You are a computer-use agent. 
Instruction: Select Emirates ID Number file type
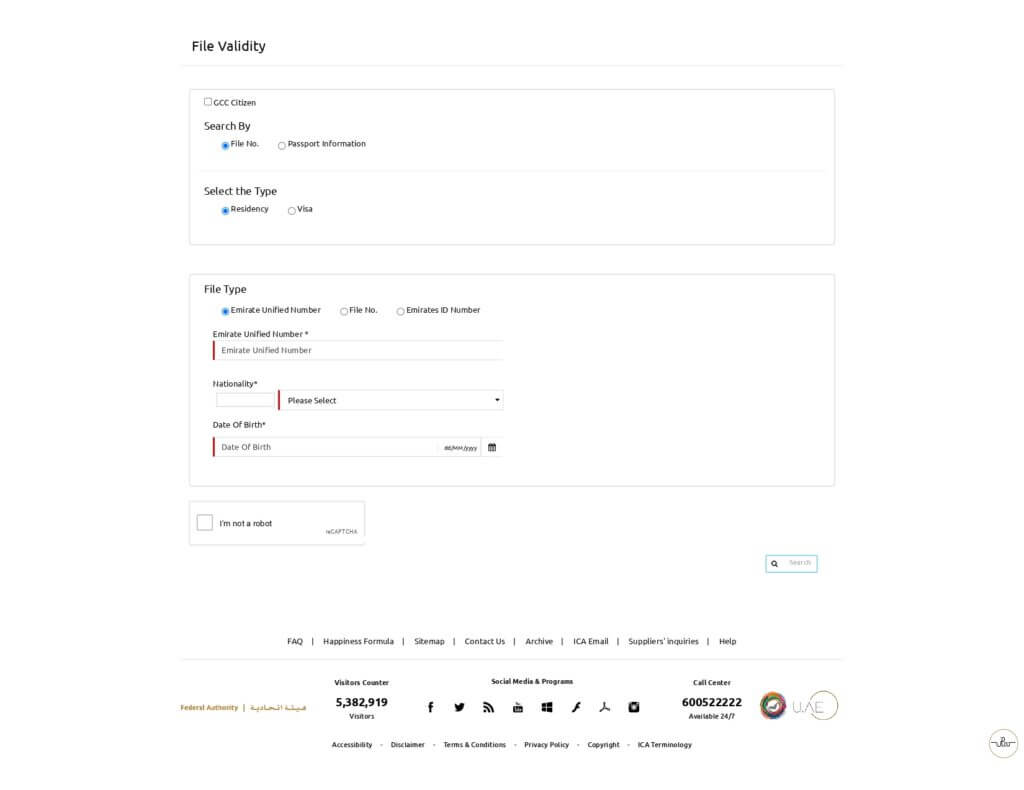pos(401,311)
